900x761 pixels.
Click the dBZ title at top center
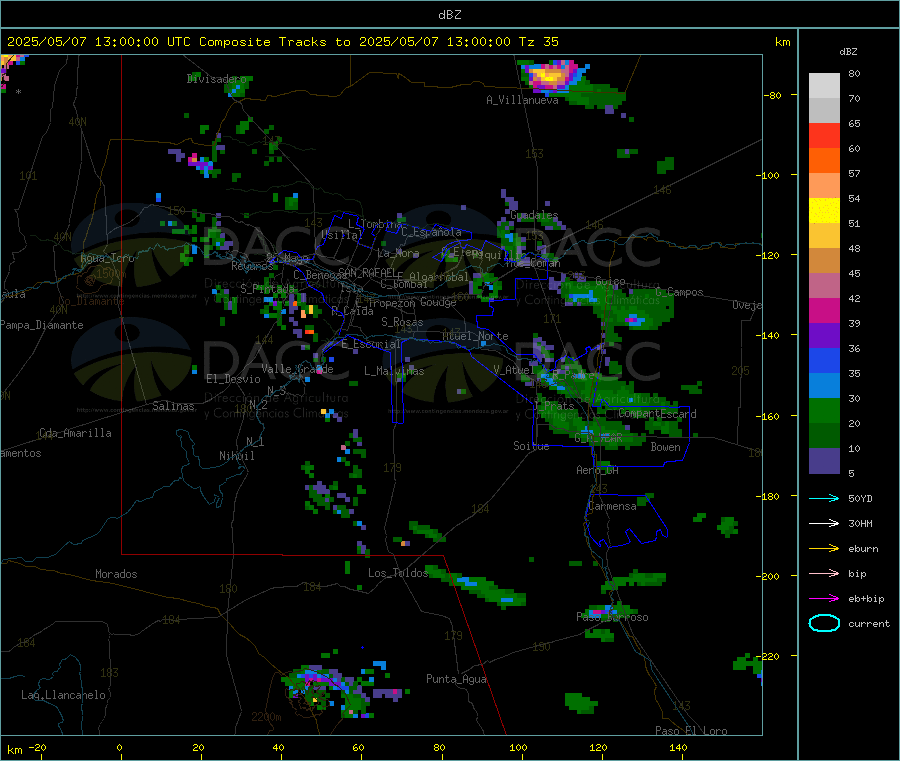449,15
